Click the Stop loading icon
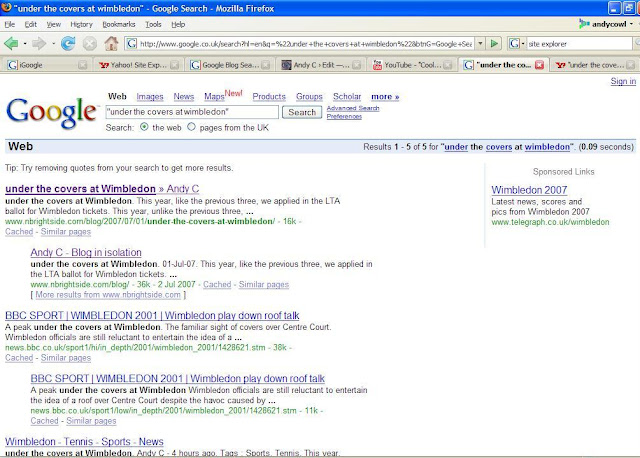Image resolution: width=640 pixels, height=458 pixels. (x=90, y=44)
